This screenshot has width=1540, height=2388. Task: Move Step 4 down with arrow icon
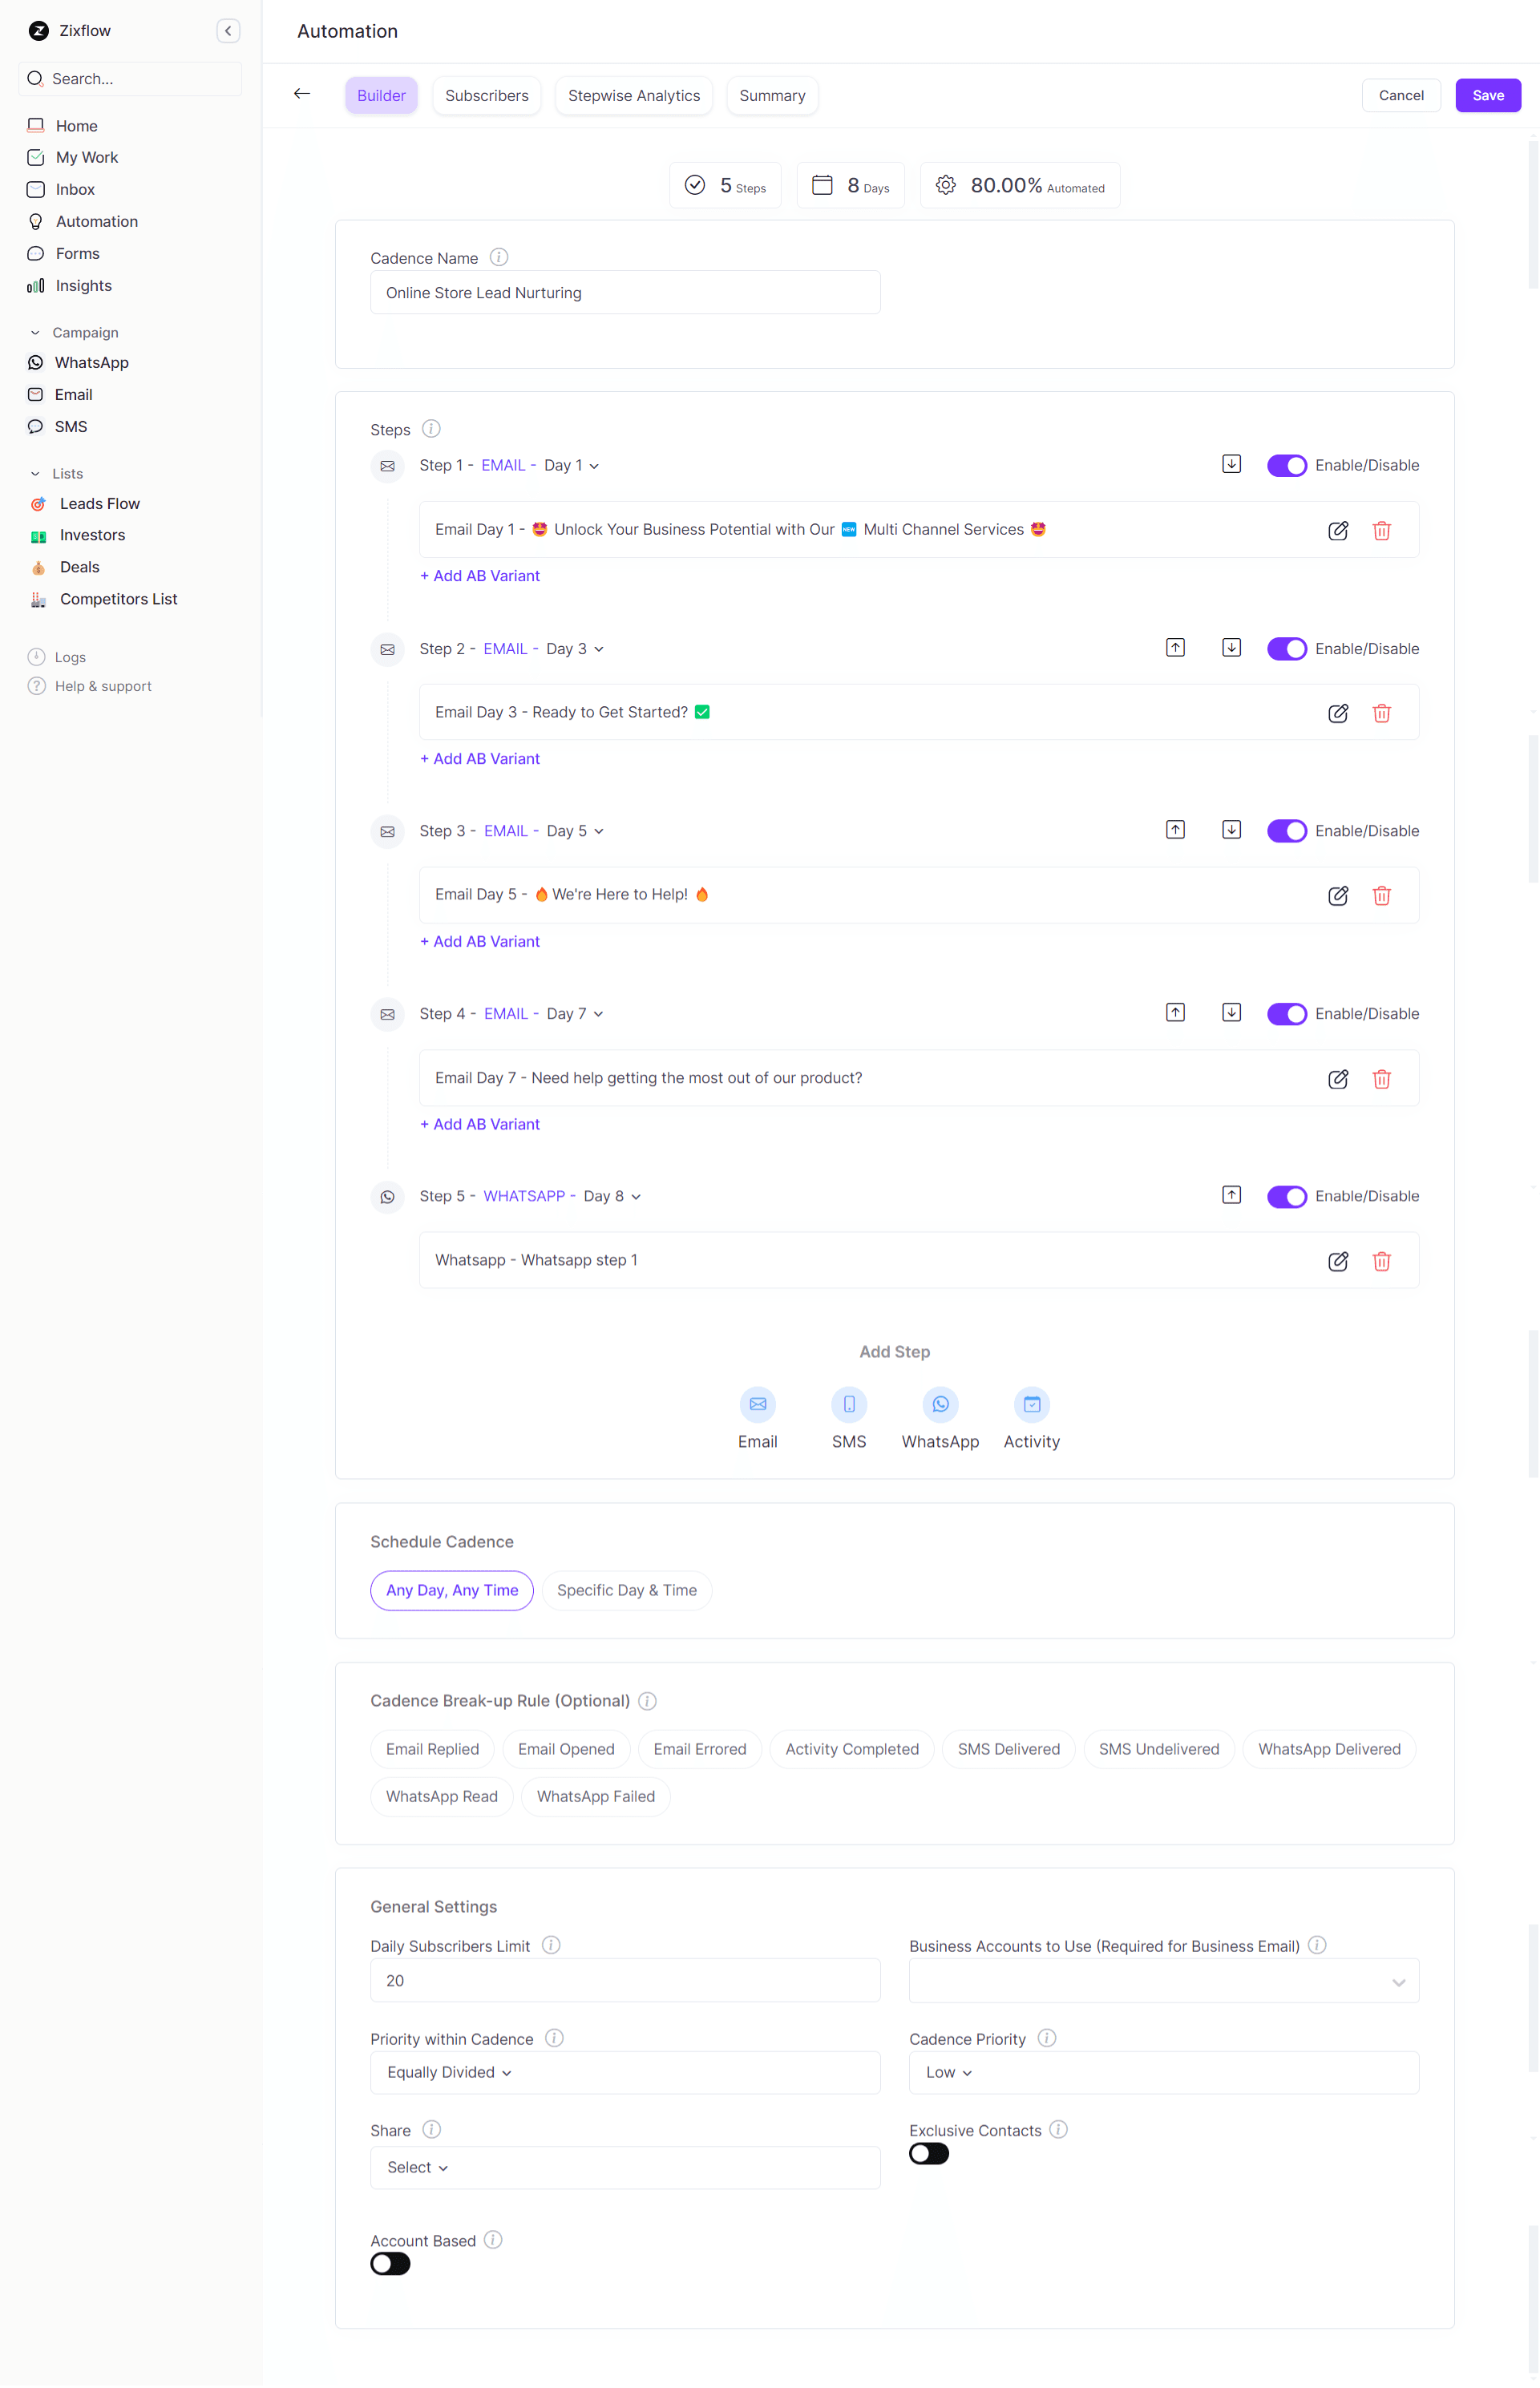pyautogui.click(x=1231, y=1013)
